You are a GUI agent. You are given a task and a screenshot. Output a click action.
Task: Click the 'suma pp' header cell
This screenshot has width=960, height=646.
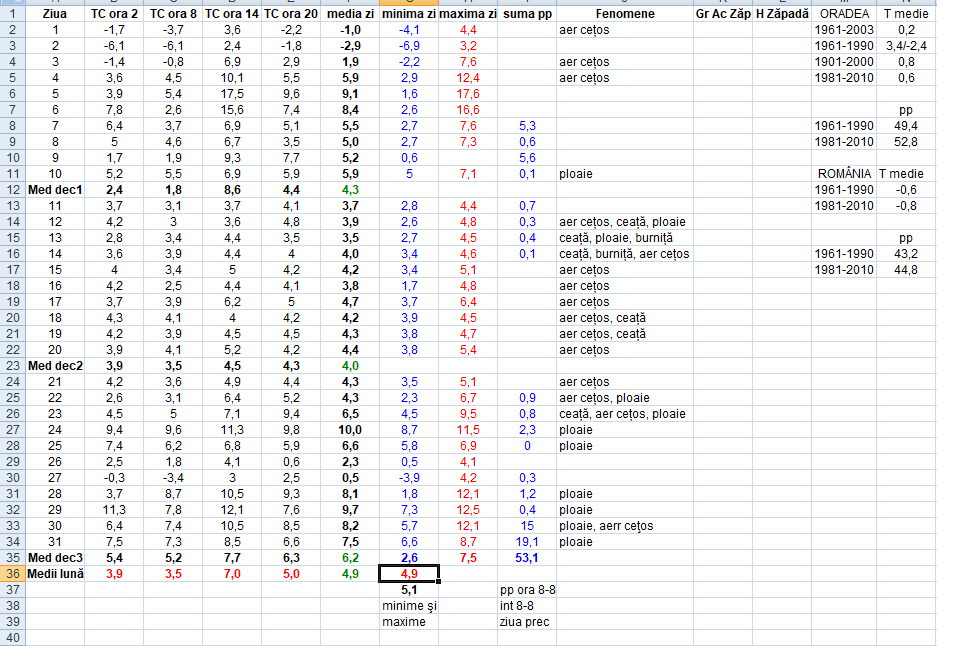pyautogui.click(x=527, y=13)
